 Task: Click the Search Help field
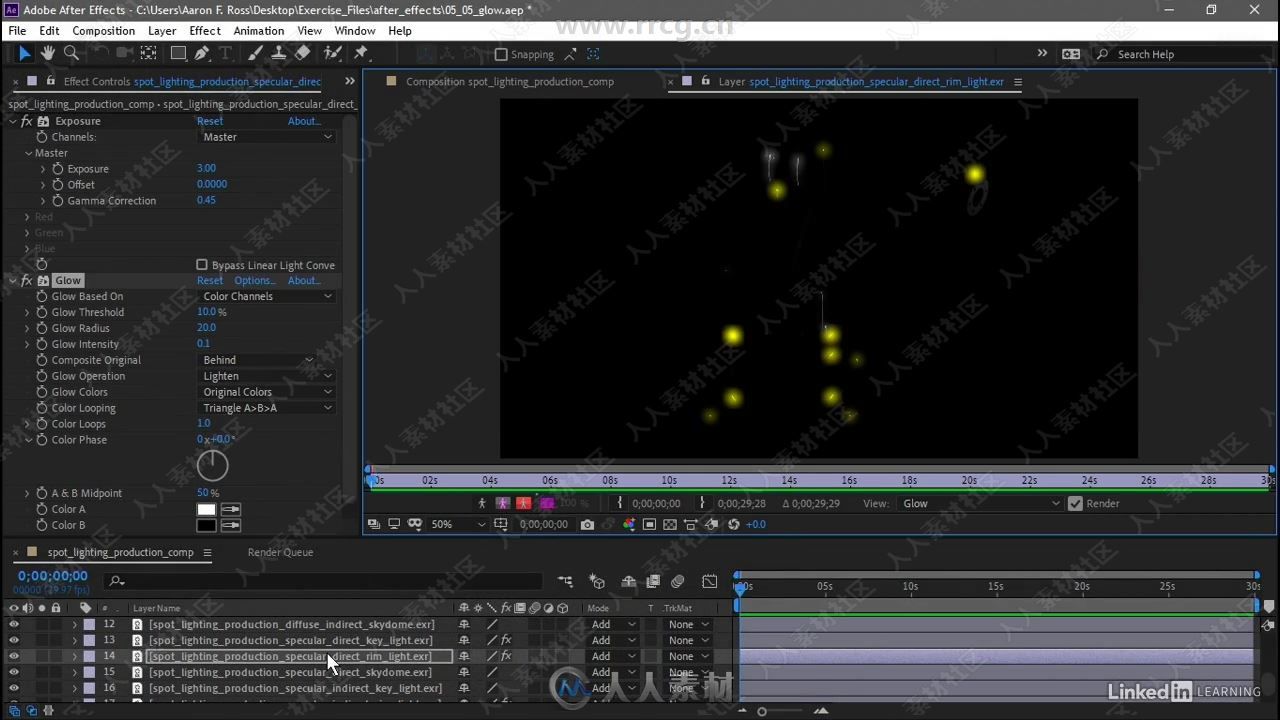click(x=1182, y=54)
